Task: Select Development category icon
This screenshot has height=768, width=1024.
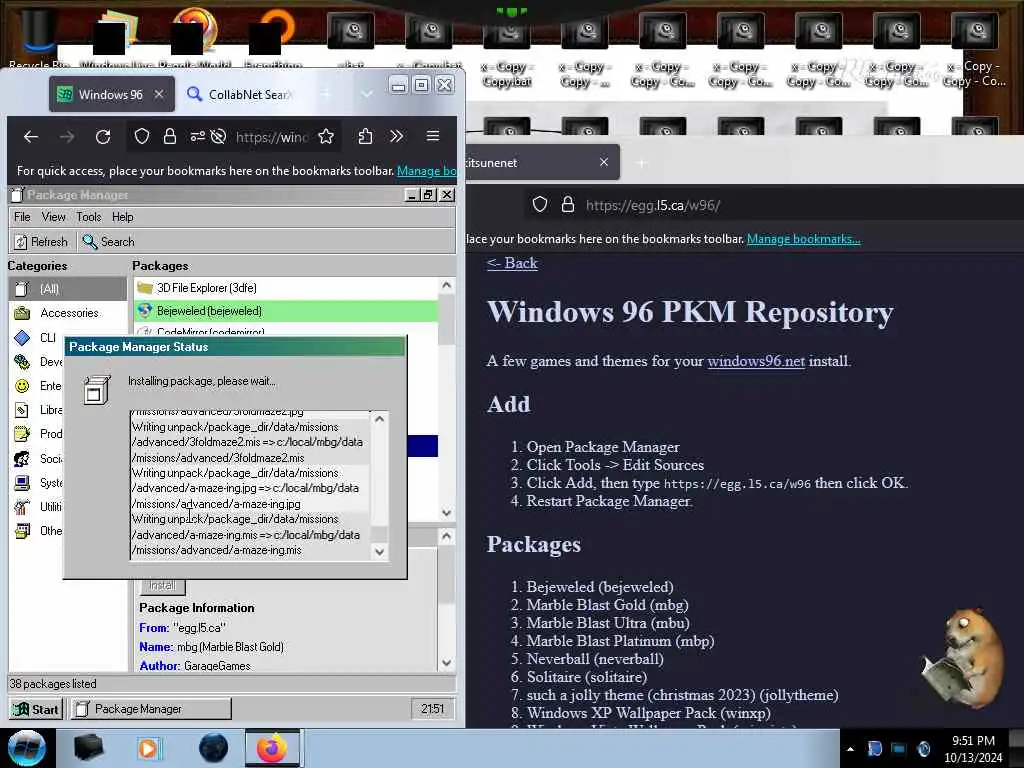Action: (x=22, y=362)
